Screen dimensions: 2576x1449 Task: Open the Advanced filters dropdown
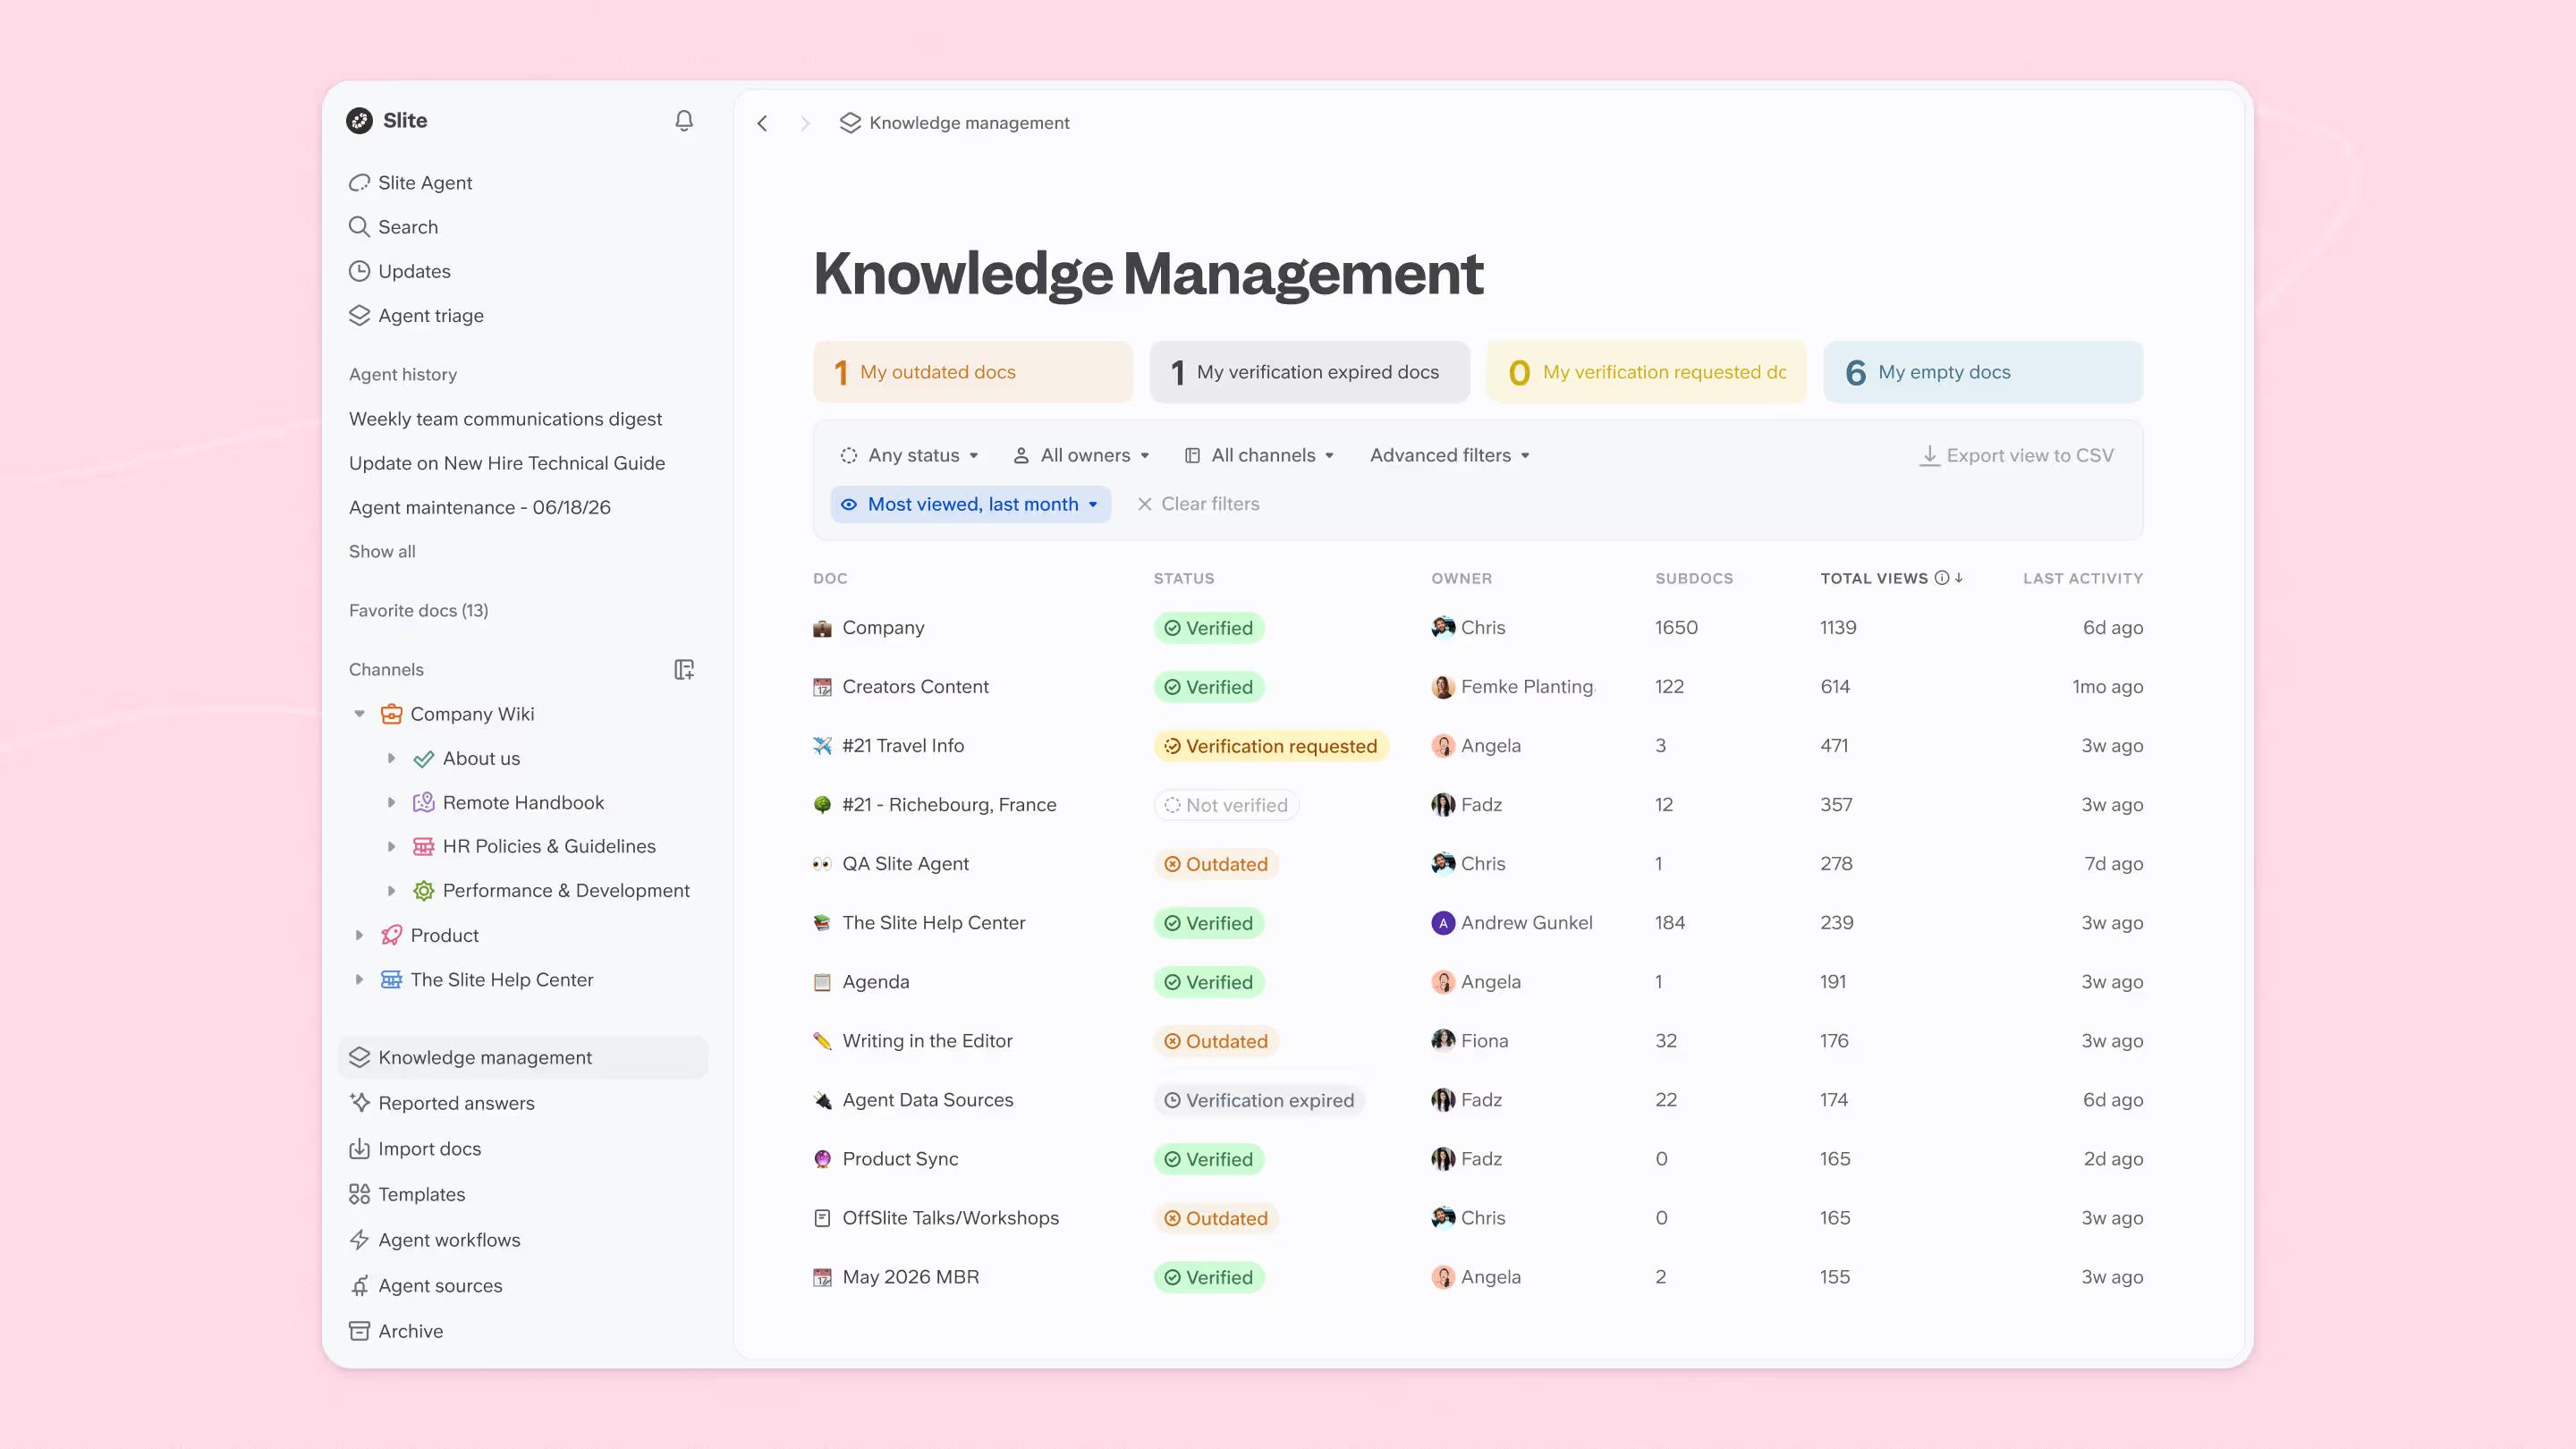(x=1450, y=455)
